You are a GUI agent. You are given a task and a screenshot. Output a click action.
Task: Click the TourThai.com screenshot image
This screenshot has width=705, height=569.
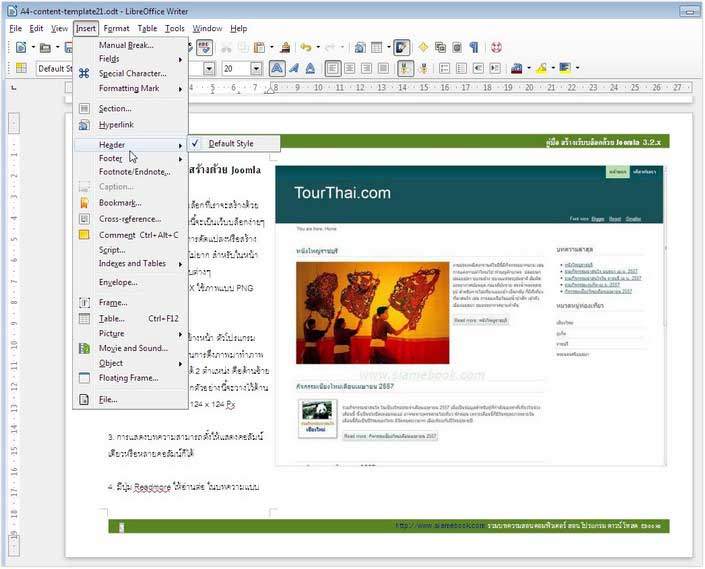[x=470, y=316]
